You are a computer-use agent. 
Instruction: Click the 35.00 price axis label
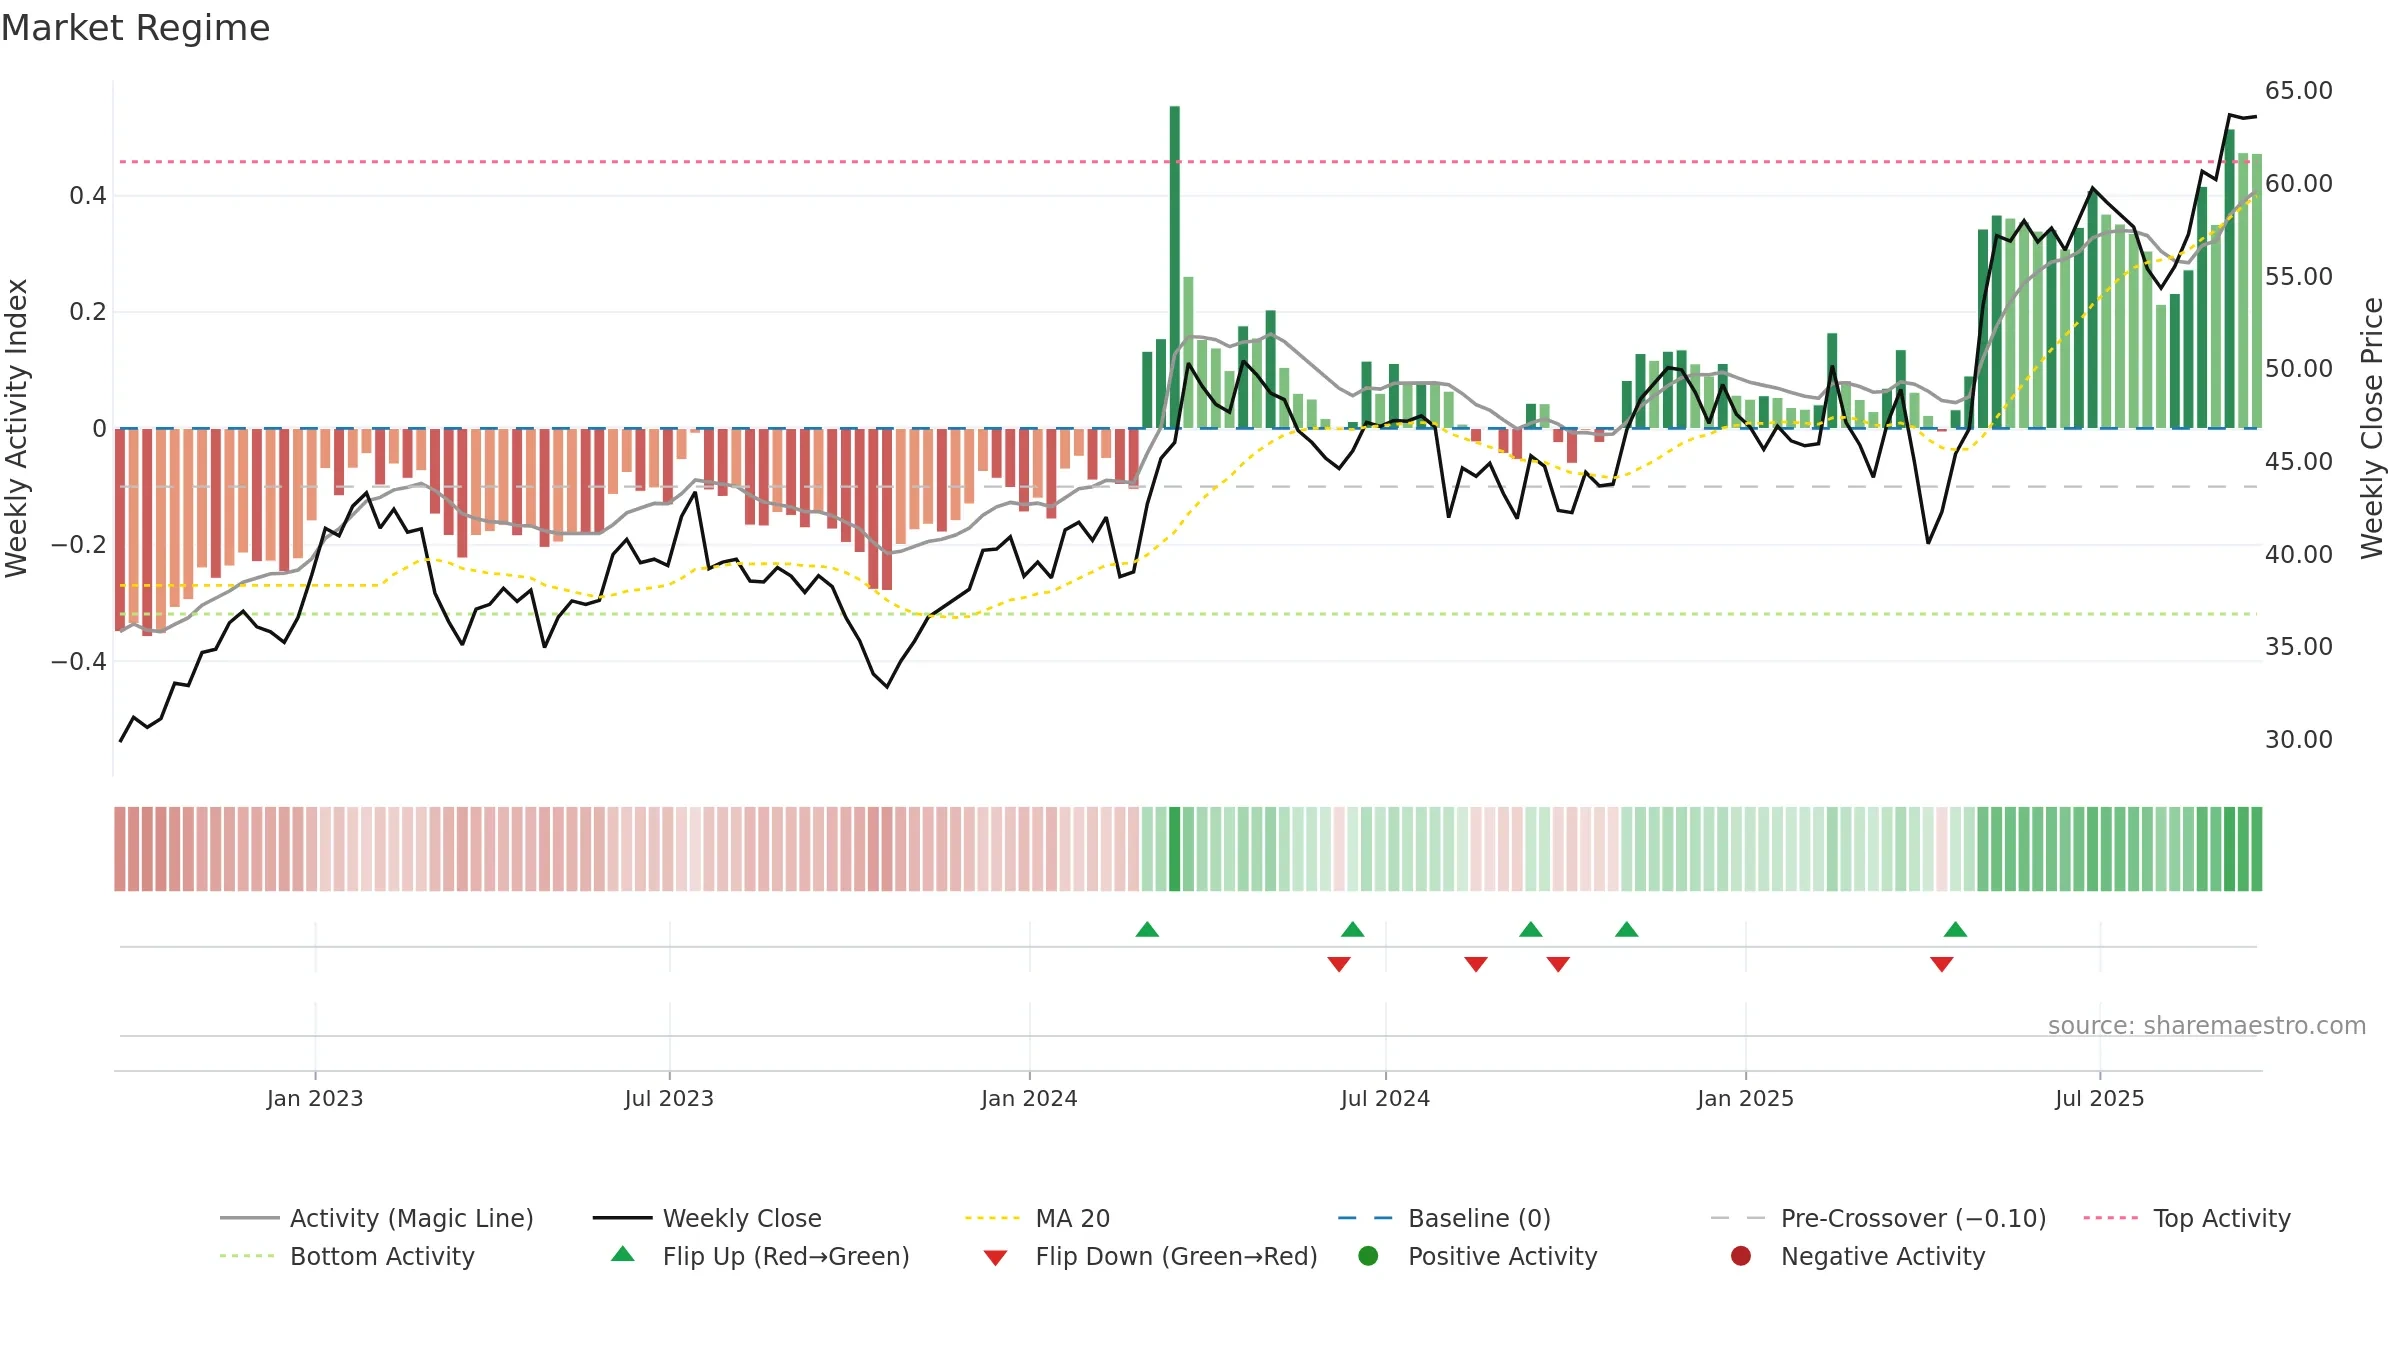point(2298,647)
